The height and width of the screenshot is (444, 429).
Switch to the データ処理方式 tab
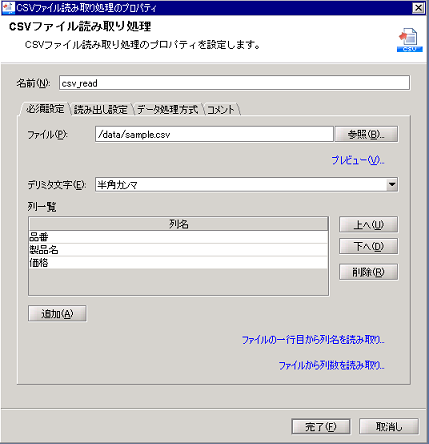(x=167, y=109)
